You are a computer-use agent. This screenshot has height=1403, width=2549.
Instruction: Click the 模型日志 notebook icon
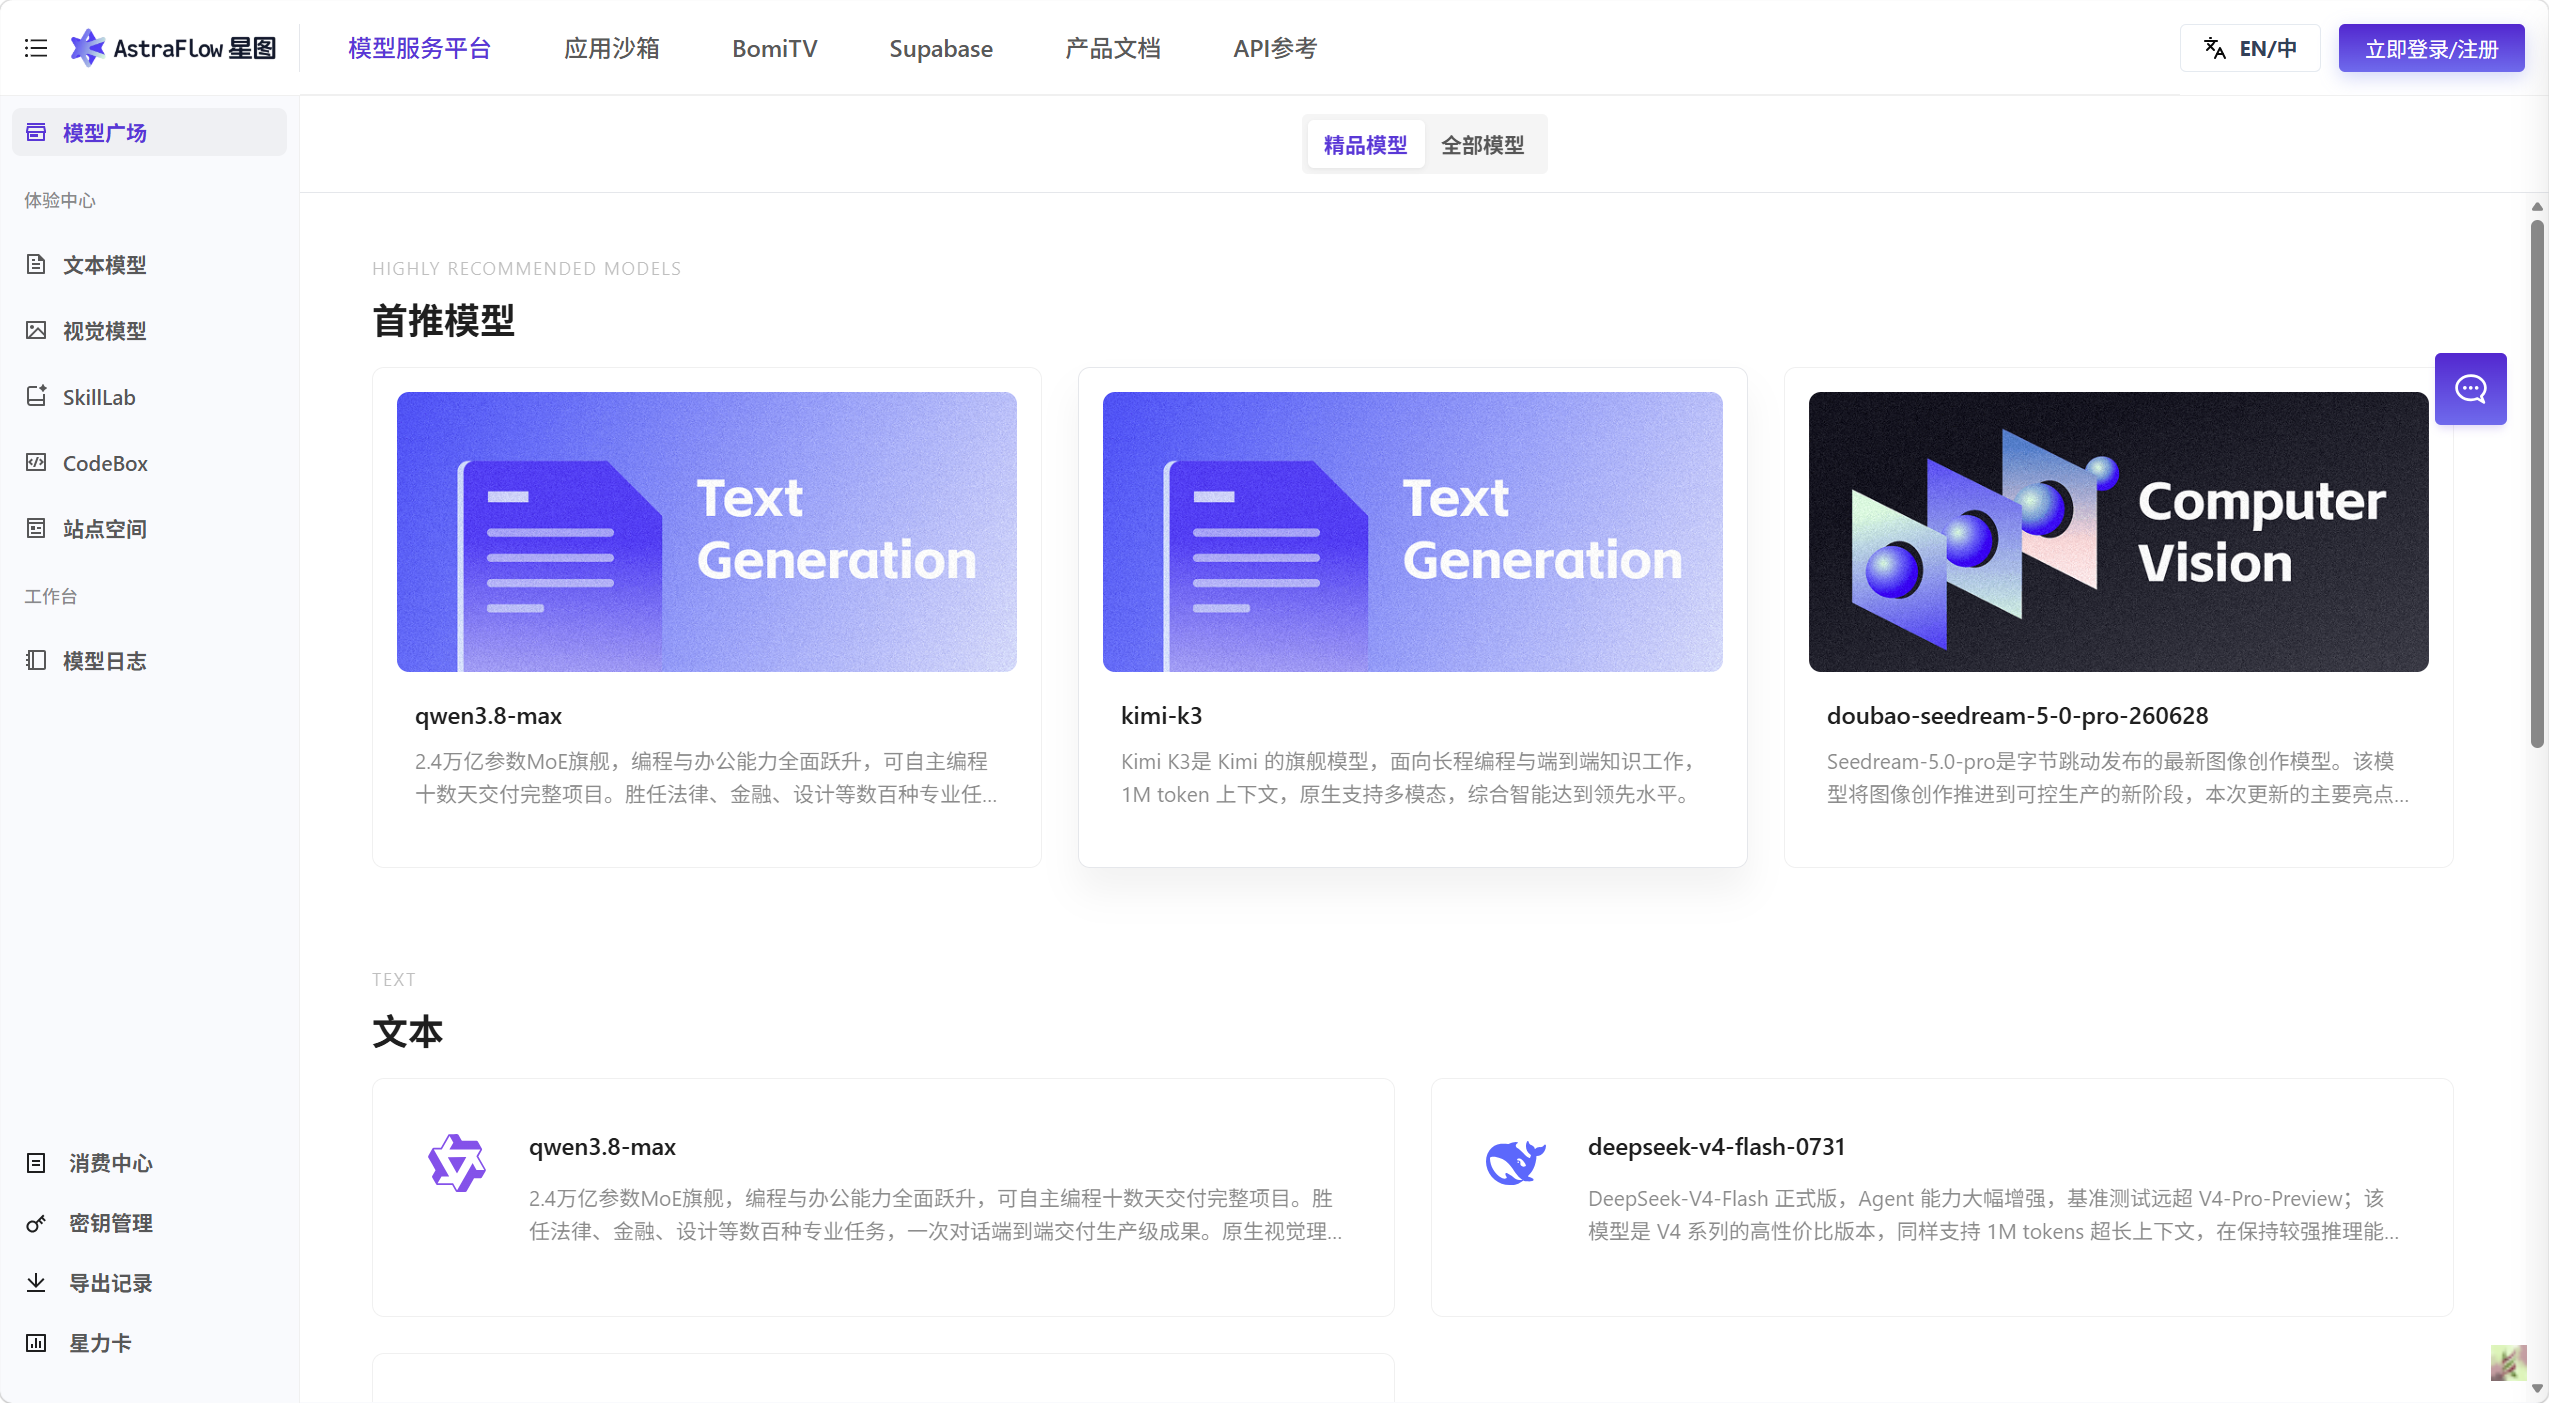point(36,660)
